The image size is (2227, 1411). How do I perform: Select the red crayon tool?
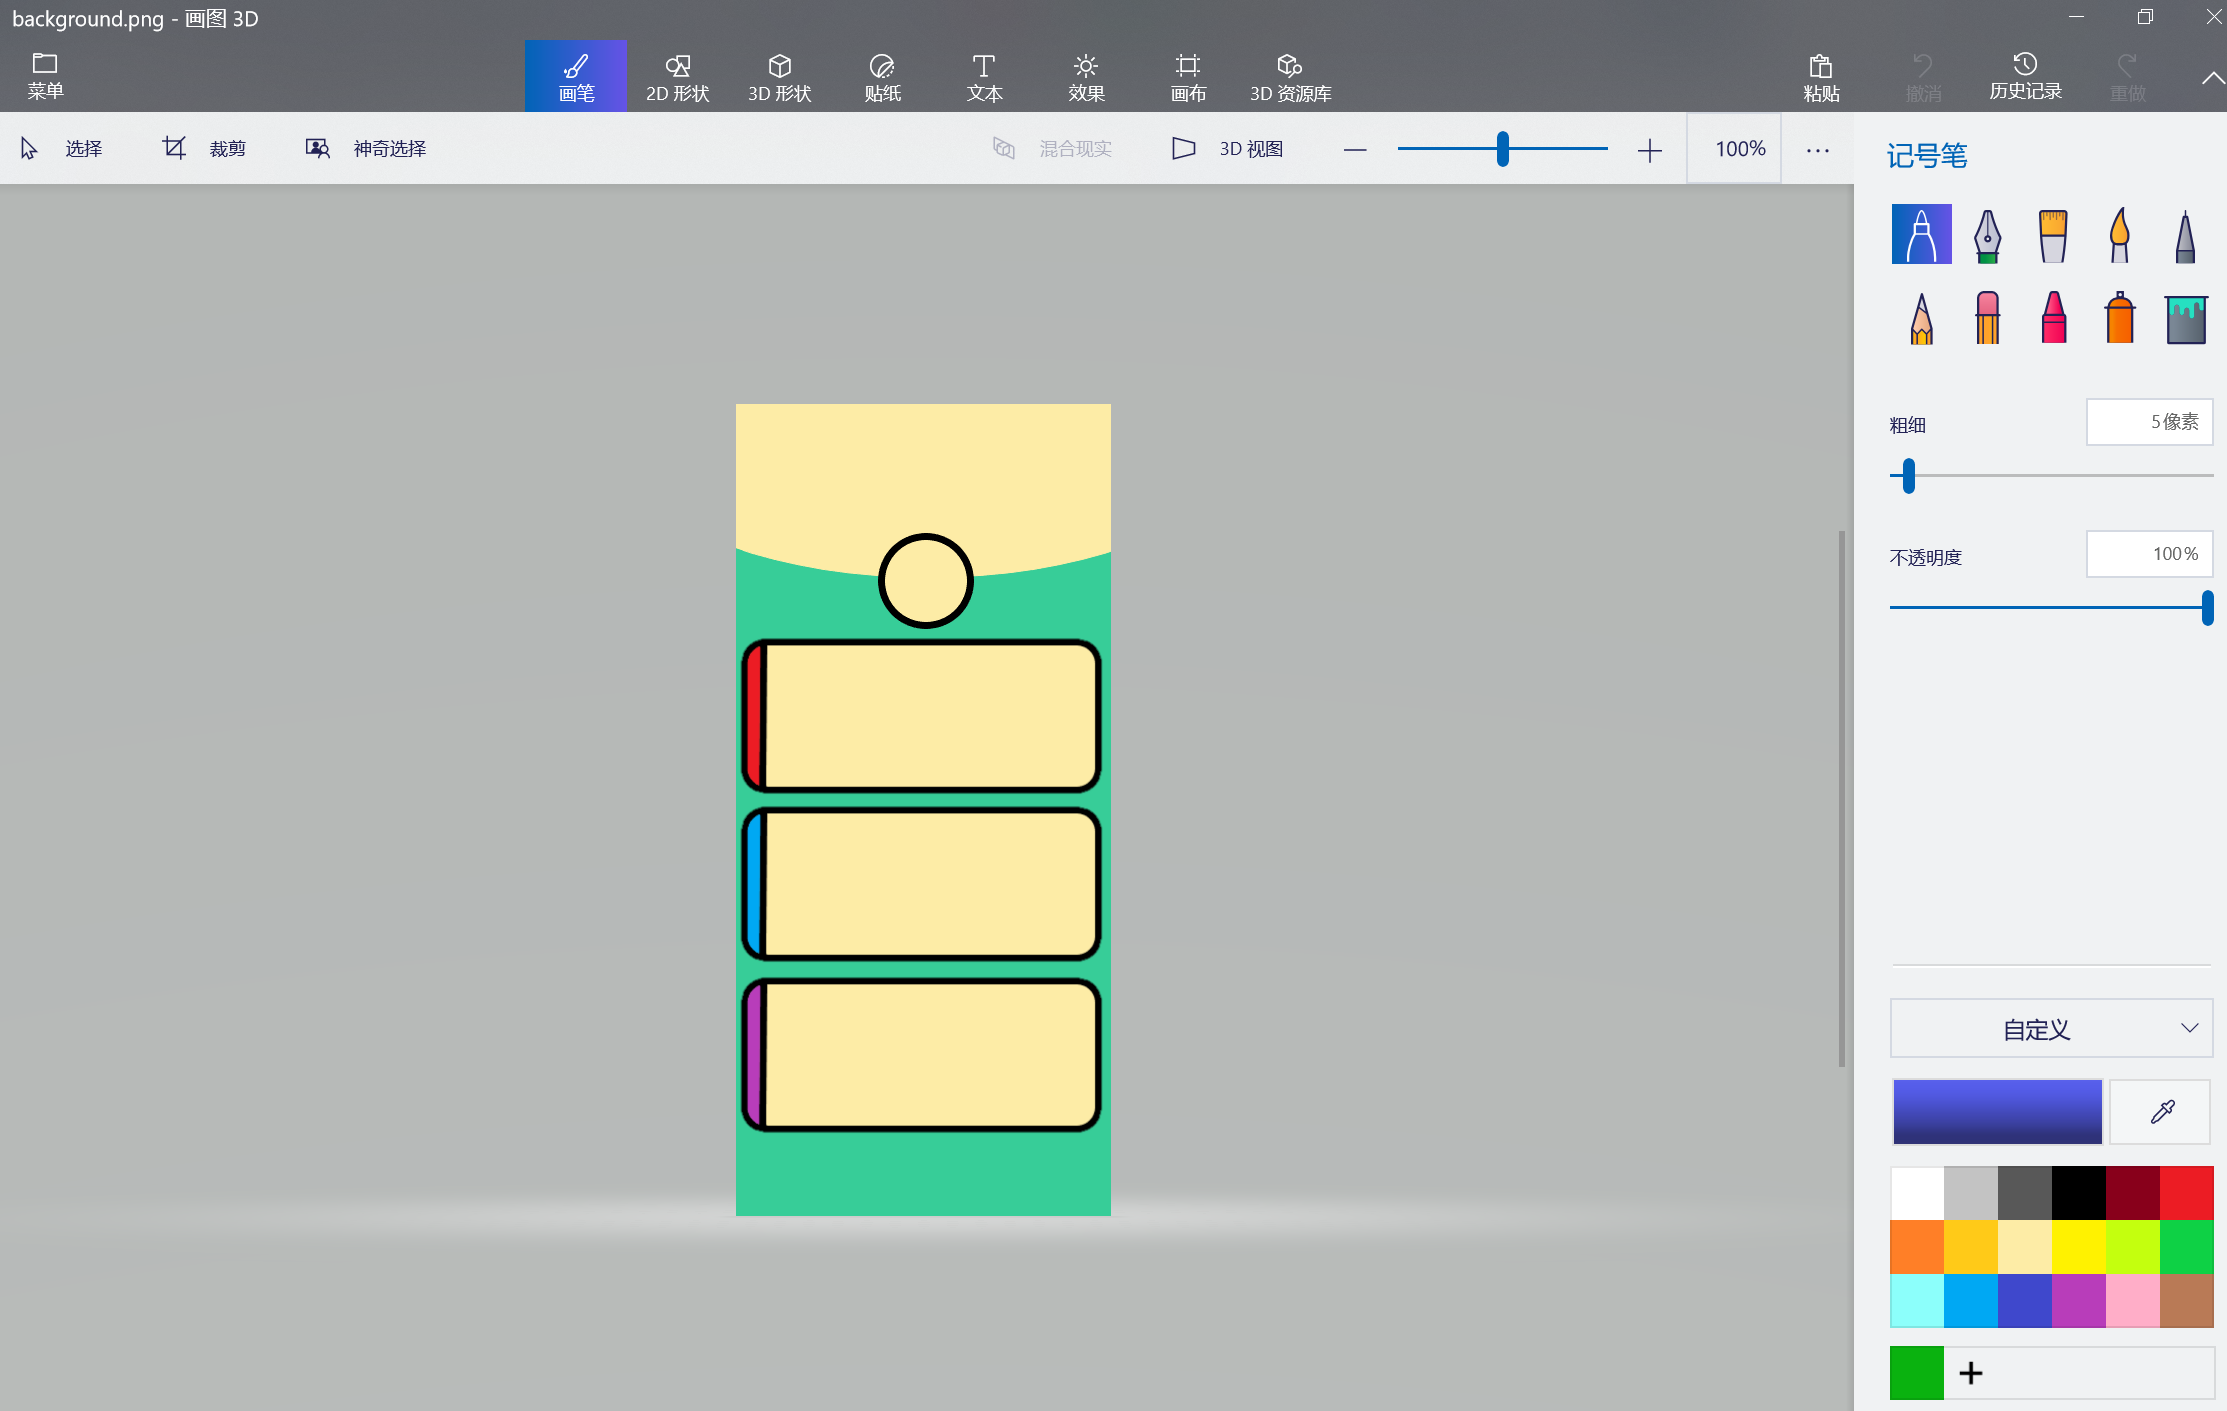2053,319
